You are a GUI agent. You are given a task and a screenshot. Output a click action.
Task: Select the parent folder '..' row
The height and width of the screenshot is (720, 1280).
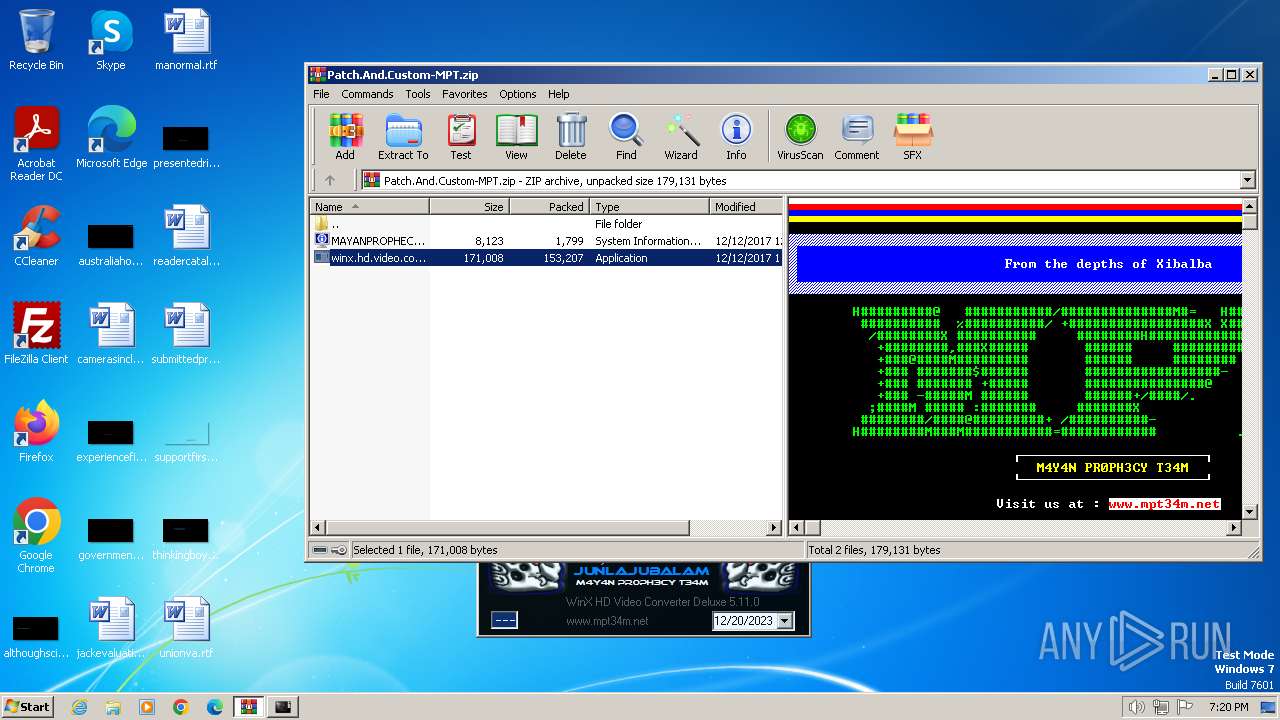click(546, 224)
